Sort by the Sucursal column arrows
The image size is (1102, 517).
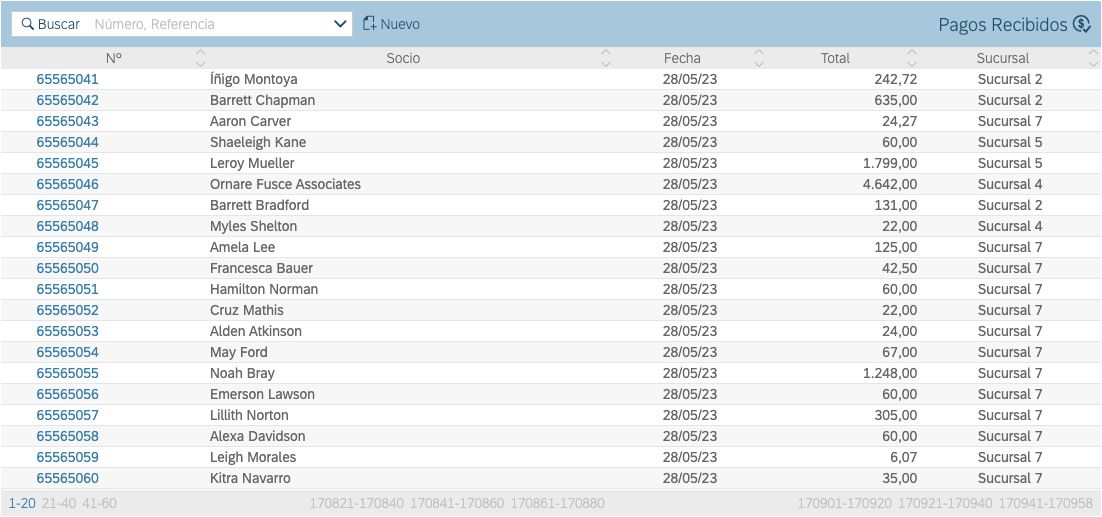click(1092, 58)
